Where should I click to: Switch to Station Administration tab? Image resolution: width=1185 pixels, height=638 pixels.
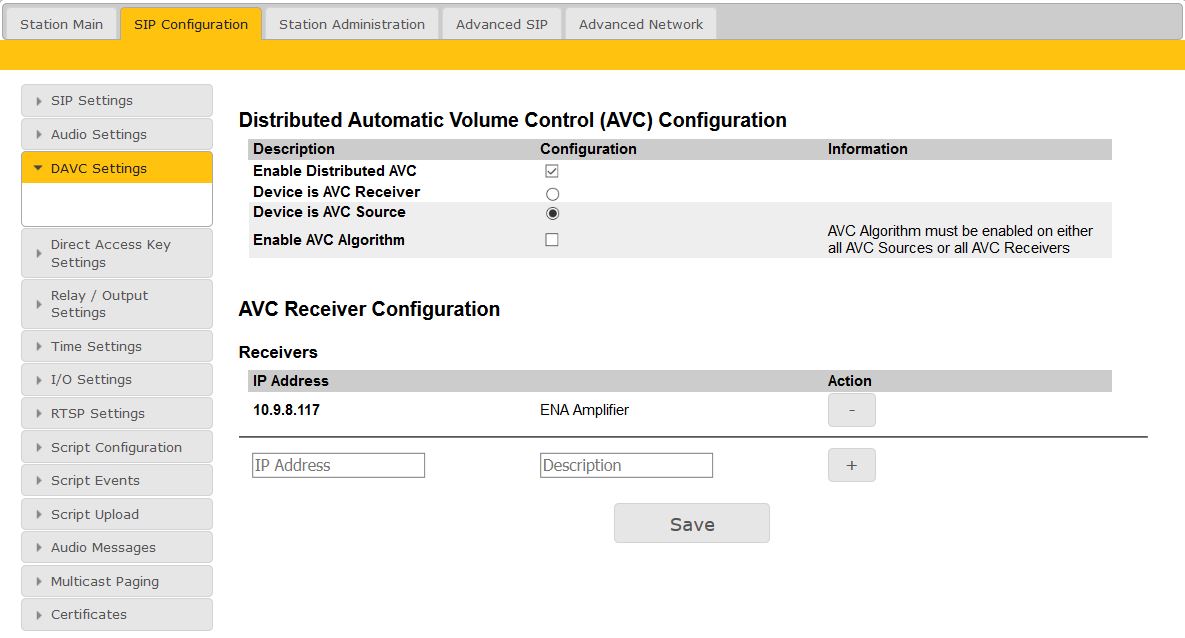click(x=351, y=24)
